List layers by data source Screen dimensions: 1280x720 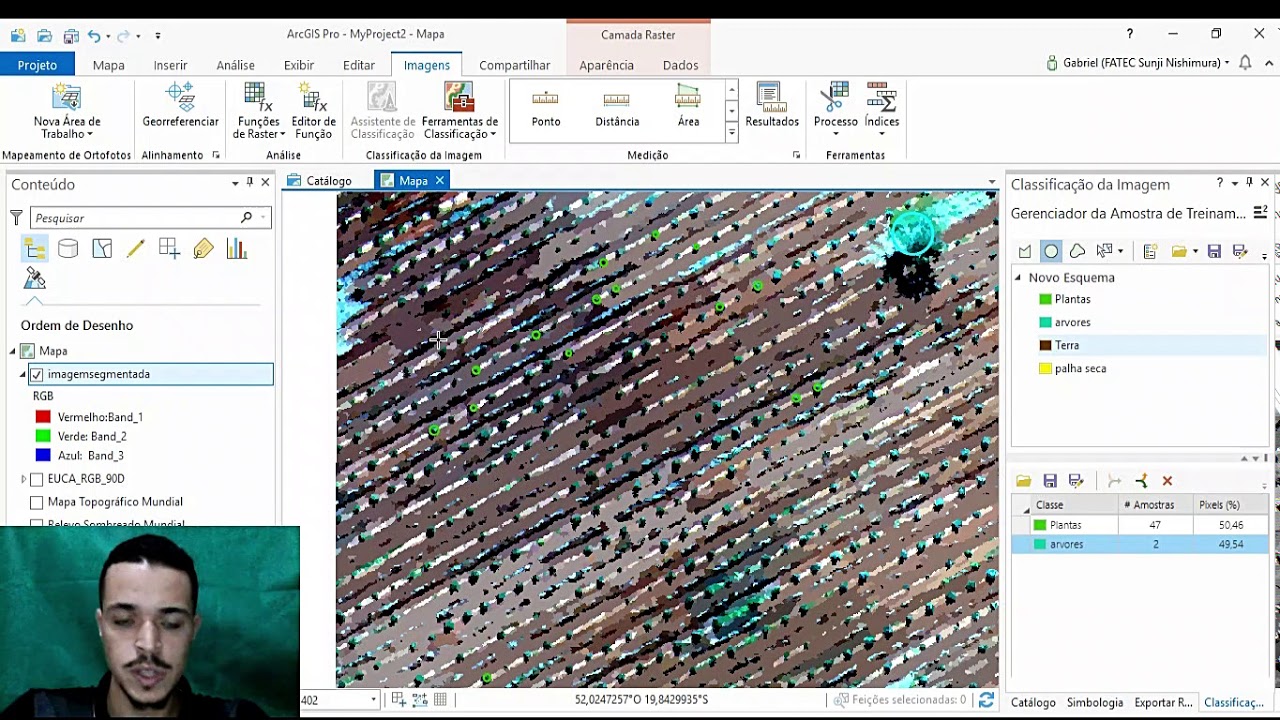[68, 249]
